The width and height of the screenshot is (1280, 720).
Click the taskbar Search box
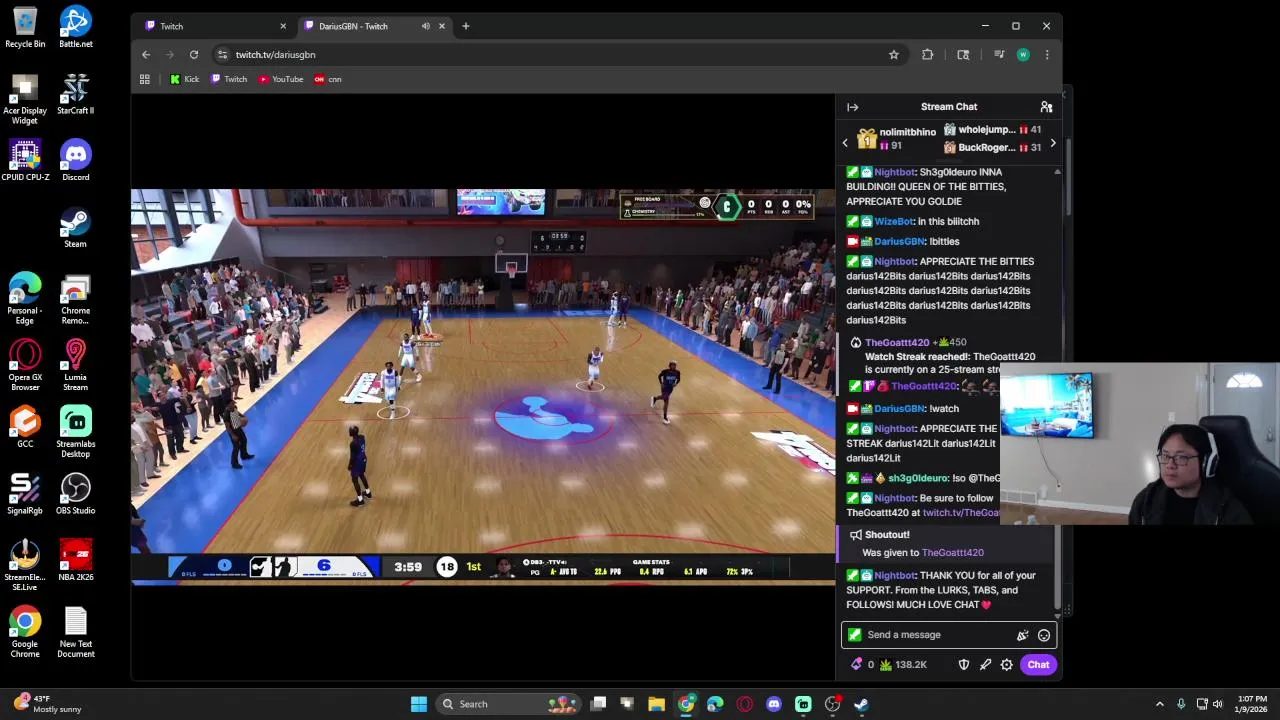coord(510,704)
